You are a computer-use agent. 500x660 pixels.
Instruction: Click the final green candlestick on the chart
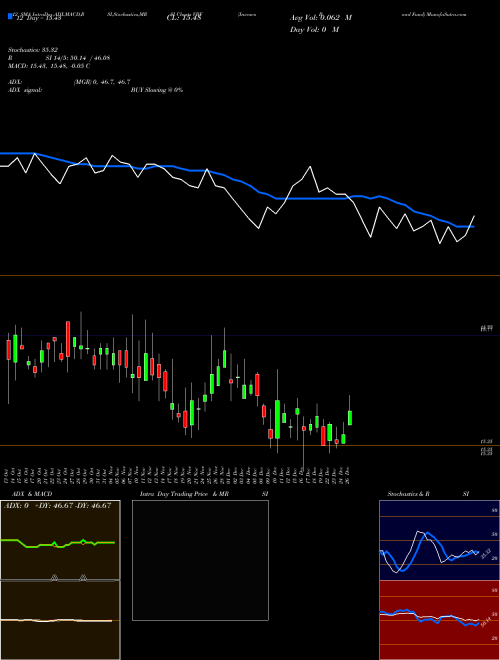[x=350, y=418]
